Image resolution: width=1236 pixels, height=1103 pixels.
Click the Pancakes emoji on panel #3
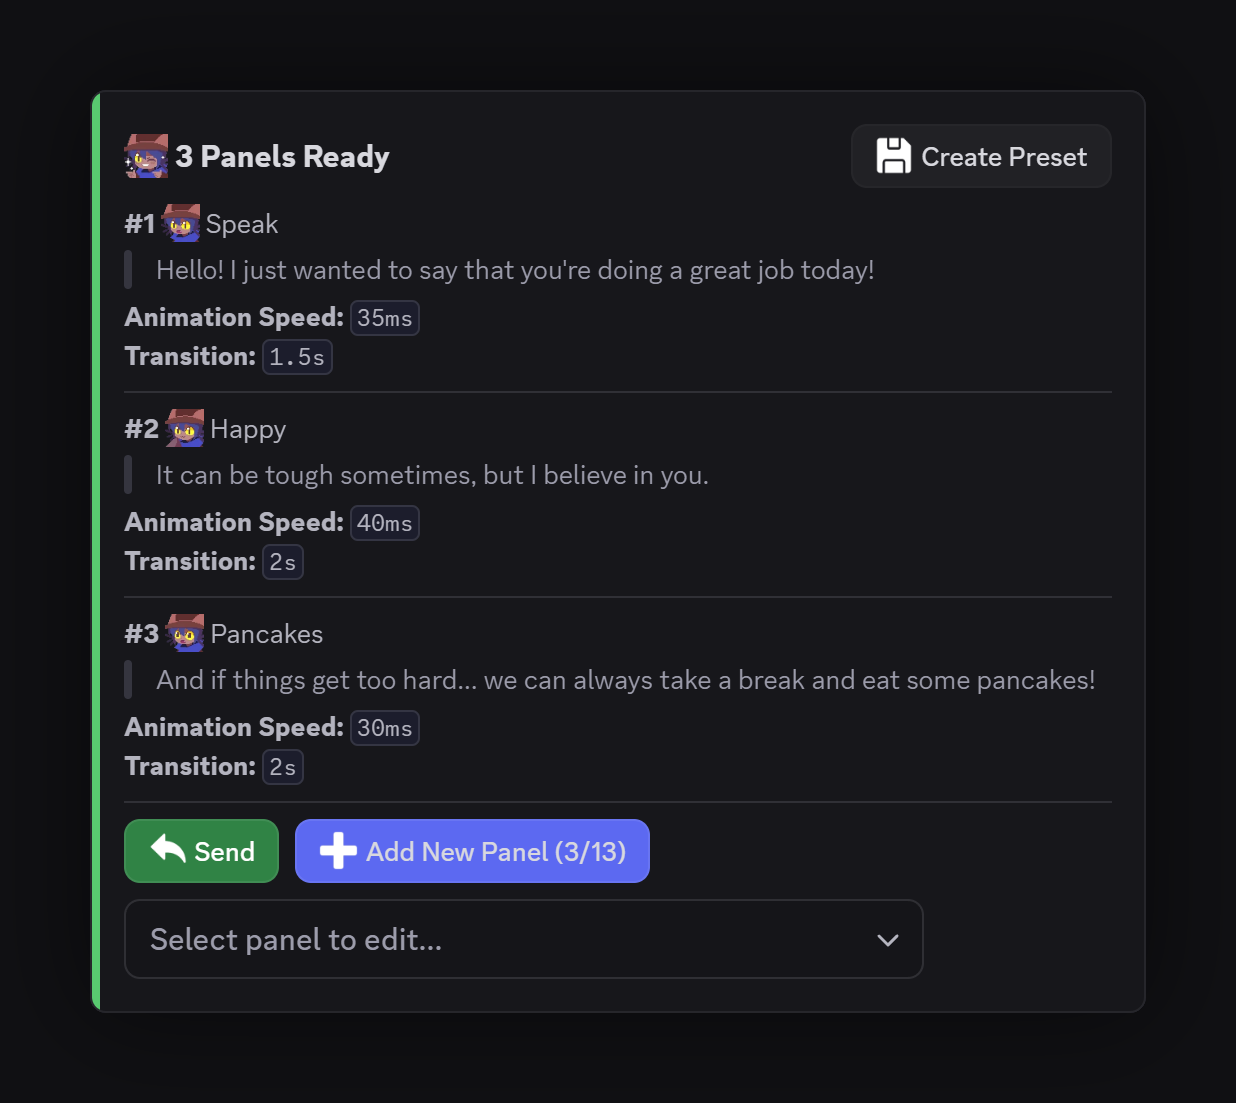185,633
